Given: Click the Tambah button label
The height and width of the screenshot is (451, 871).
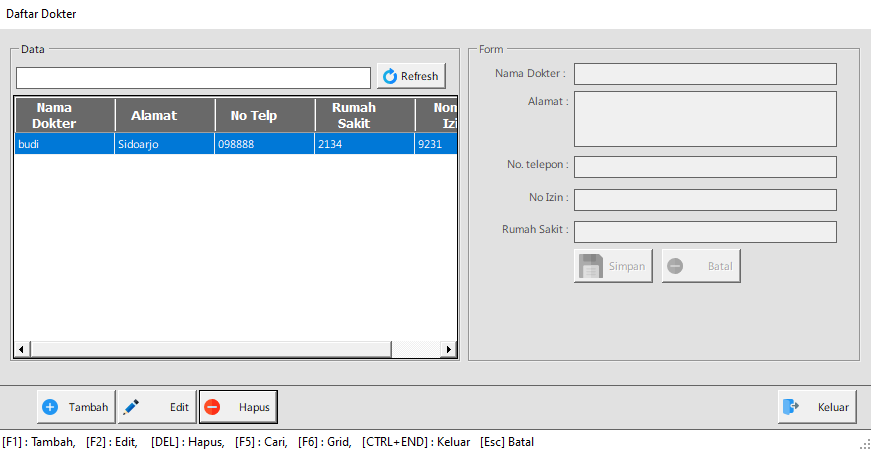Looking at the screenshot, I should click(88, 407).
